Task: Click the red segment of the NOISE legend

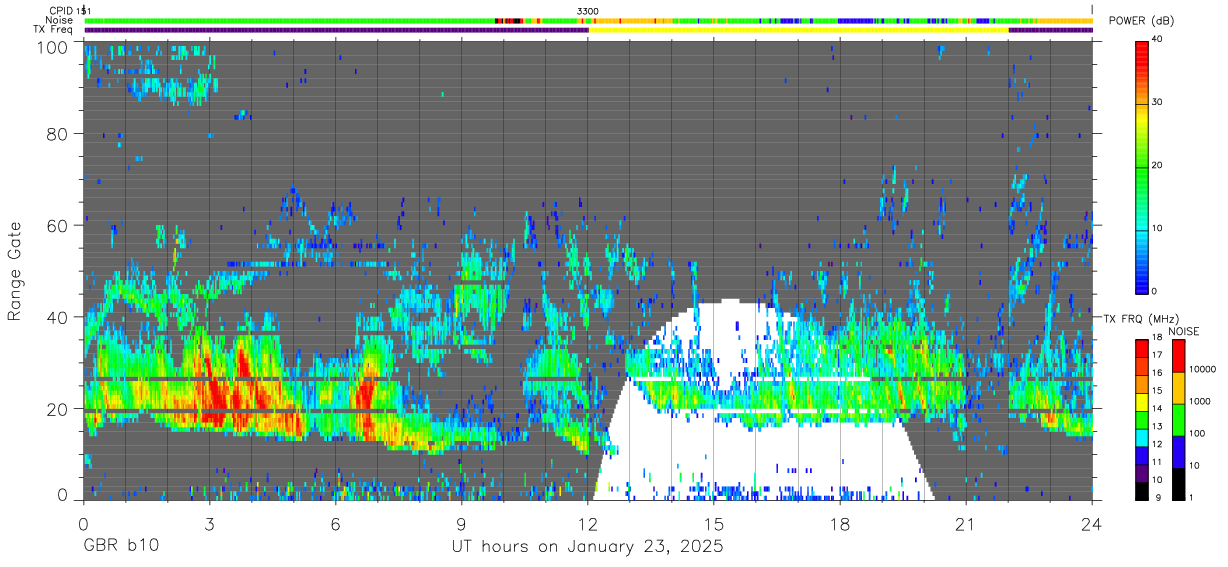Action: 1178,356
